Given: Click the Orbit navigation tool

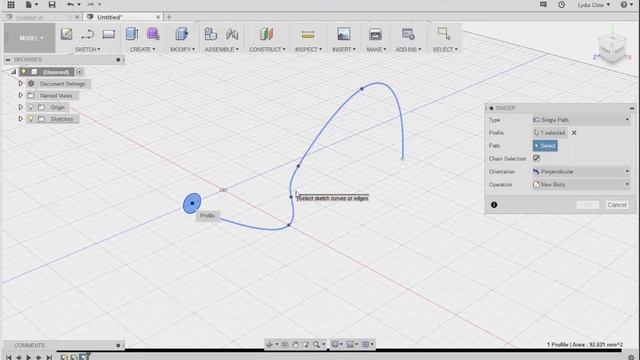Looking at the screenshot, I should (x=269, y=345).
